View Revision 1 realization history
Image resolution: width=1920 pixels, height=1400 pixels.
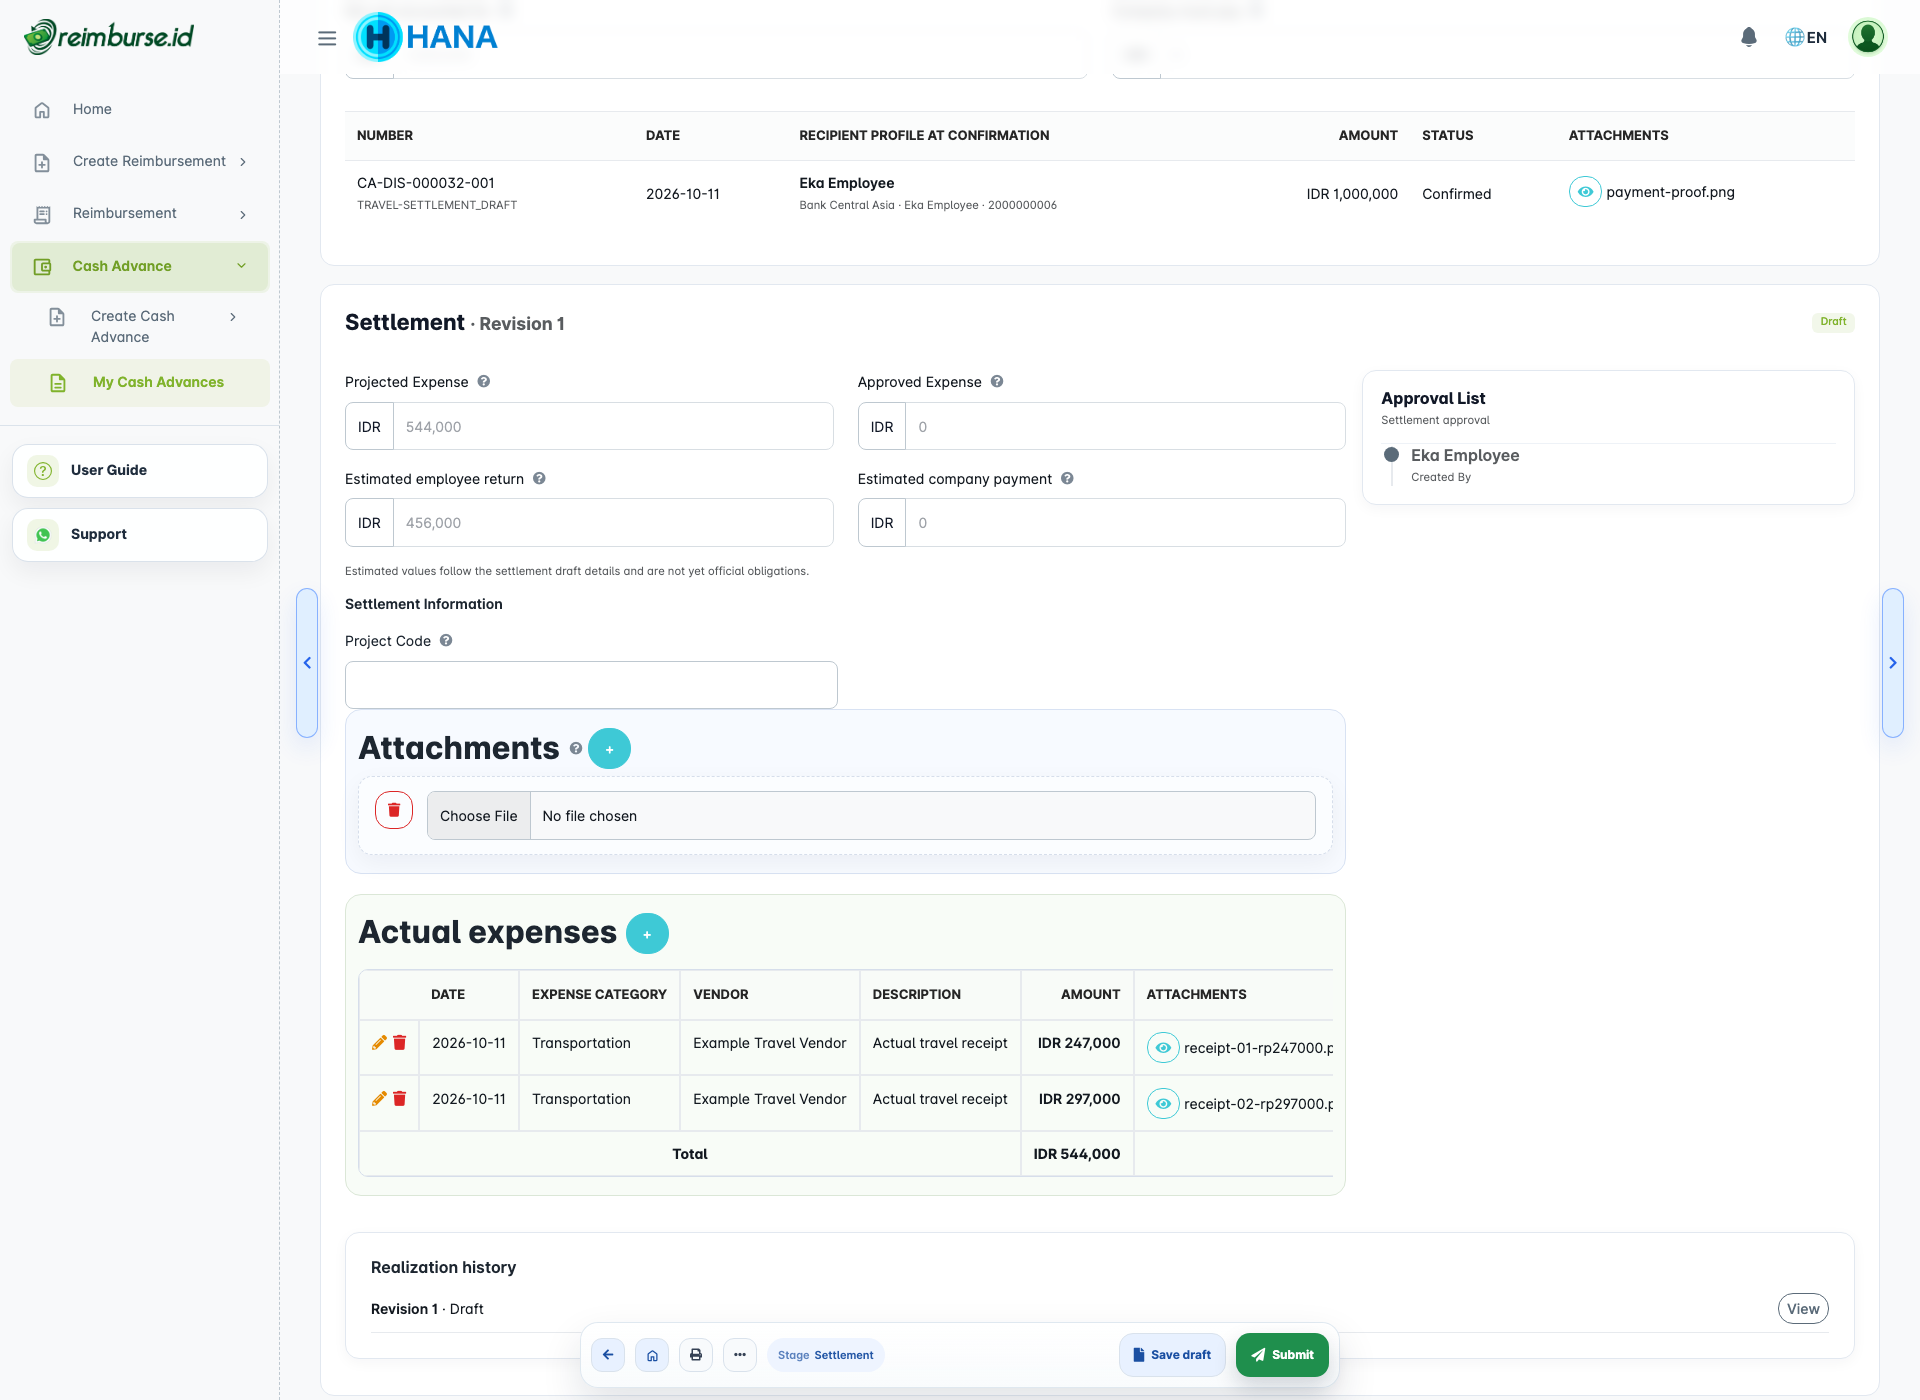1803,1309
